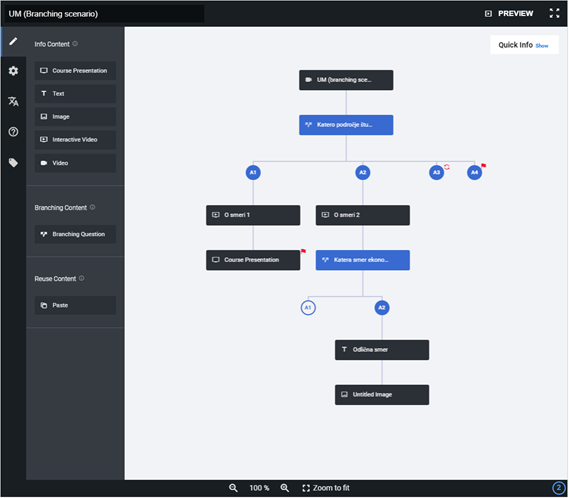The height and width of the screenshot is (498, 569).
Task: Select the empty A1 alternative under Katera smer
Action: pyautogui.click(x=308, y=308)
